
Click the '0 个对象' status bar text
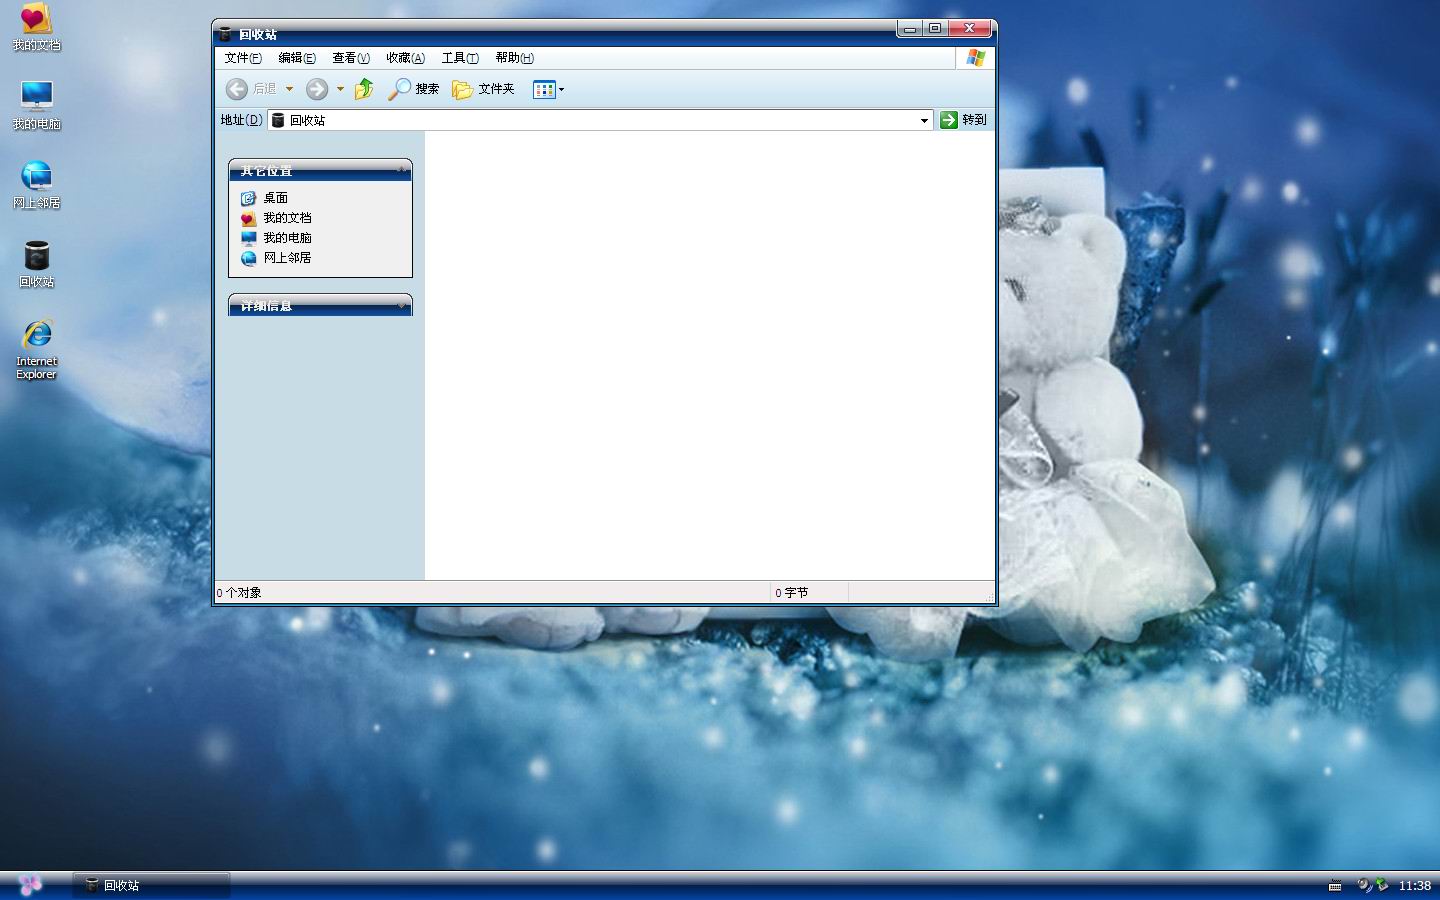click(x=239, y=593)
